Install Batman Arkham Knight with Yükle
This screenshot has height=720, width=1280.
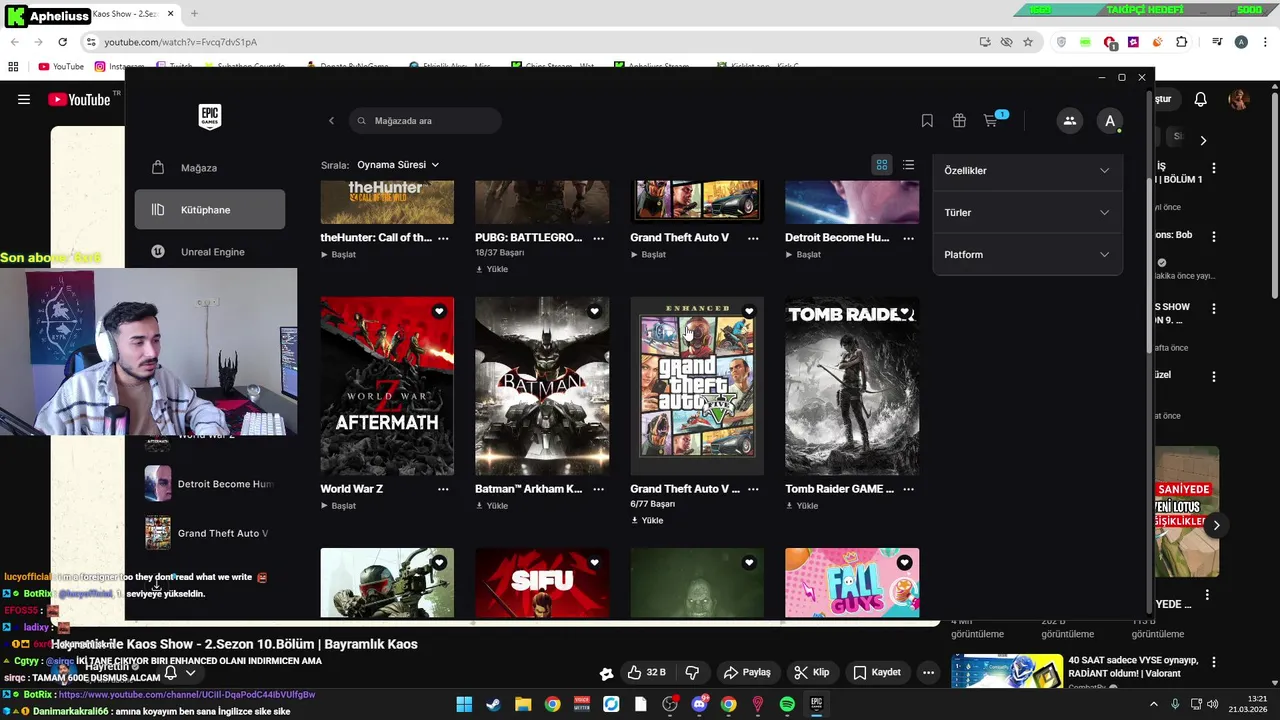coord(492,506)
